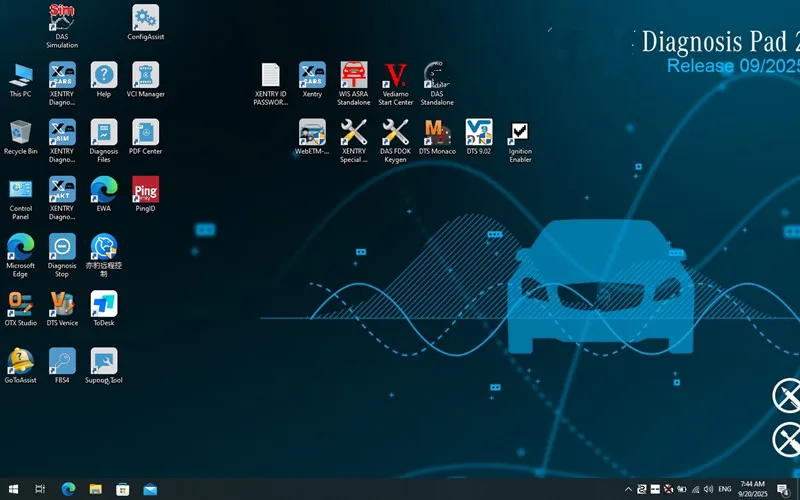Viewport: 800px width, 500px height.
Task: Select the Ignition Enabler icon
Action: 520,142
